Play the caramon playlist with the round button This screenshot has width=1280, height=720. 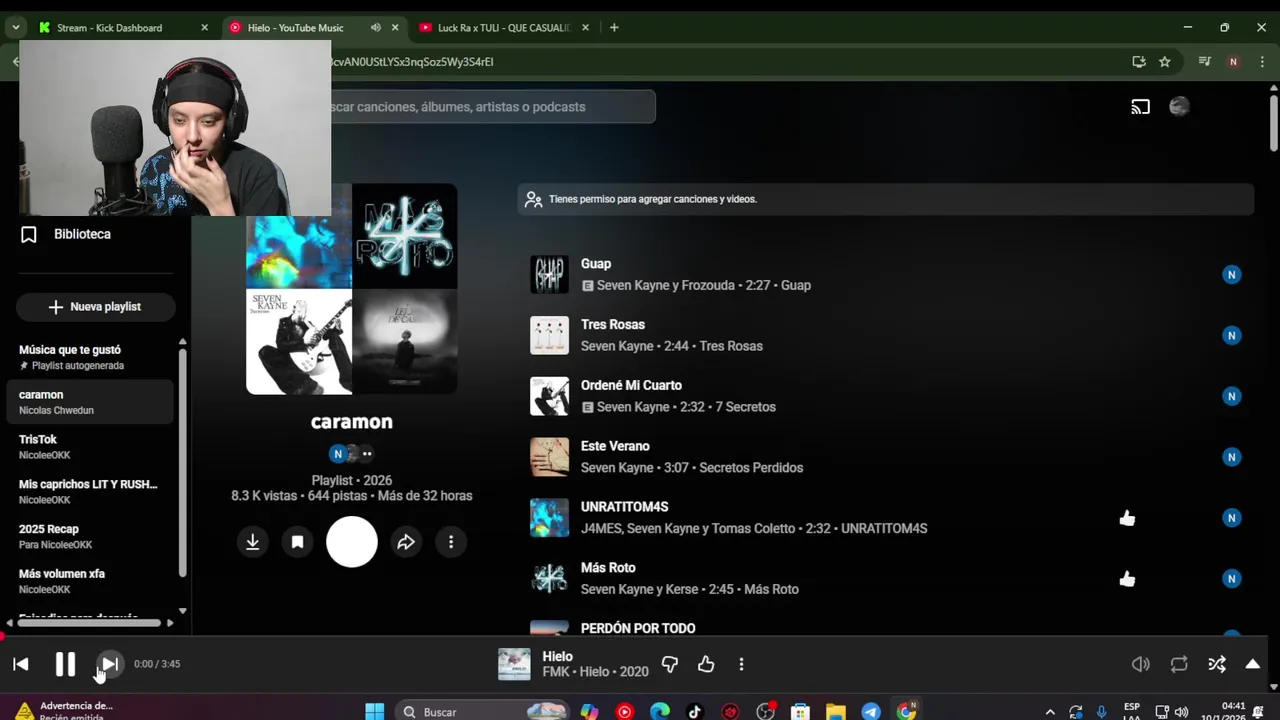click(x=352, y=542)
